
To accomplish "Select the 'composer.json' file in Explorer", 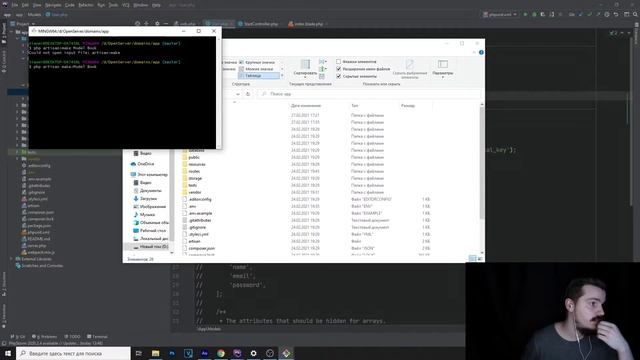I will click(x=198, y=248).
